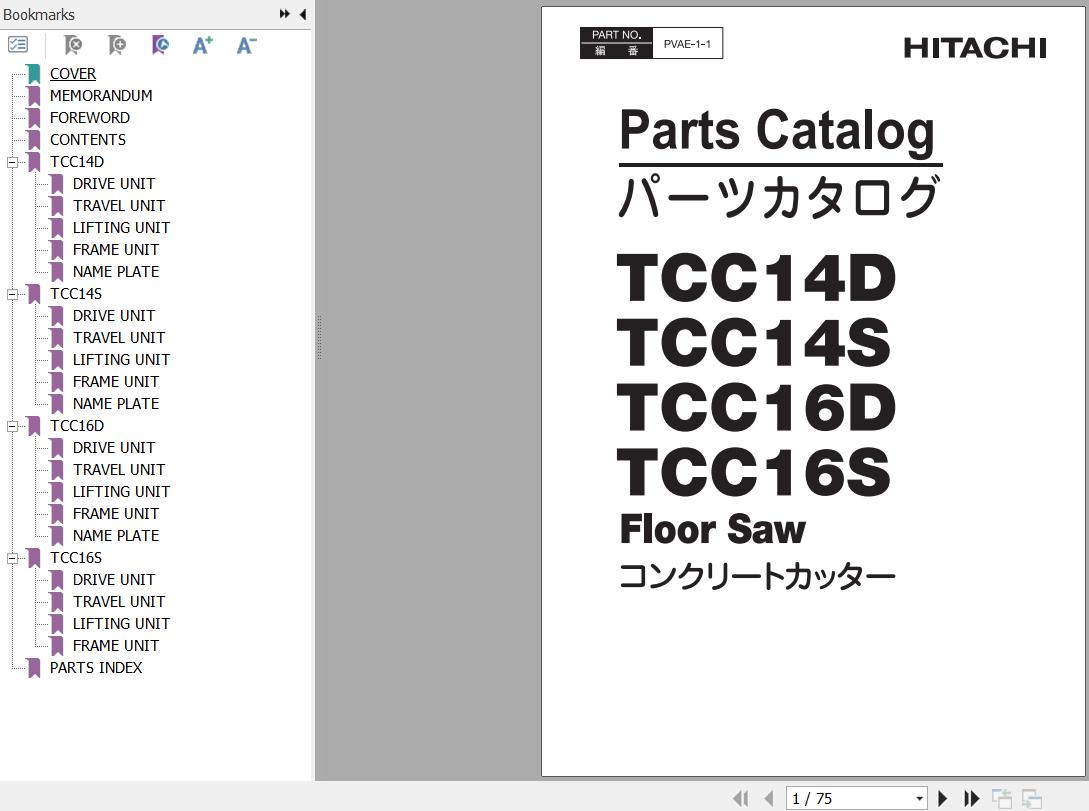Viewport: 1089px width, 811px height.
Task: Click the go-to-previous-view icon in the page bar
Action: click(1001, 799)
